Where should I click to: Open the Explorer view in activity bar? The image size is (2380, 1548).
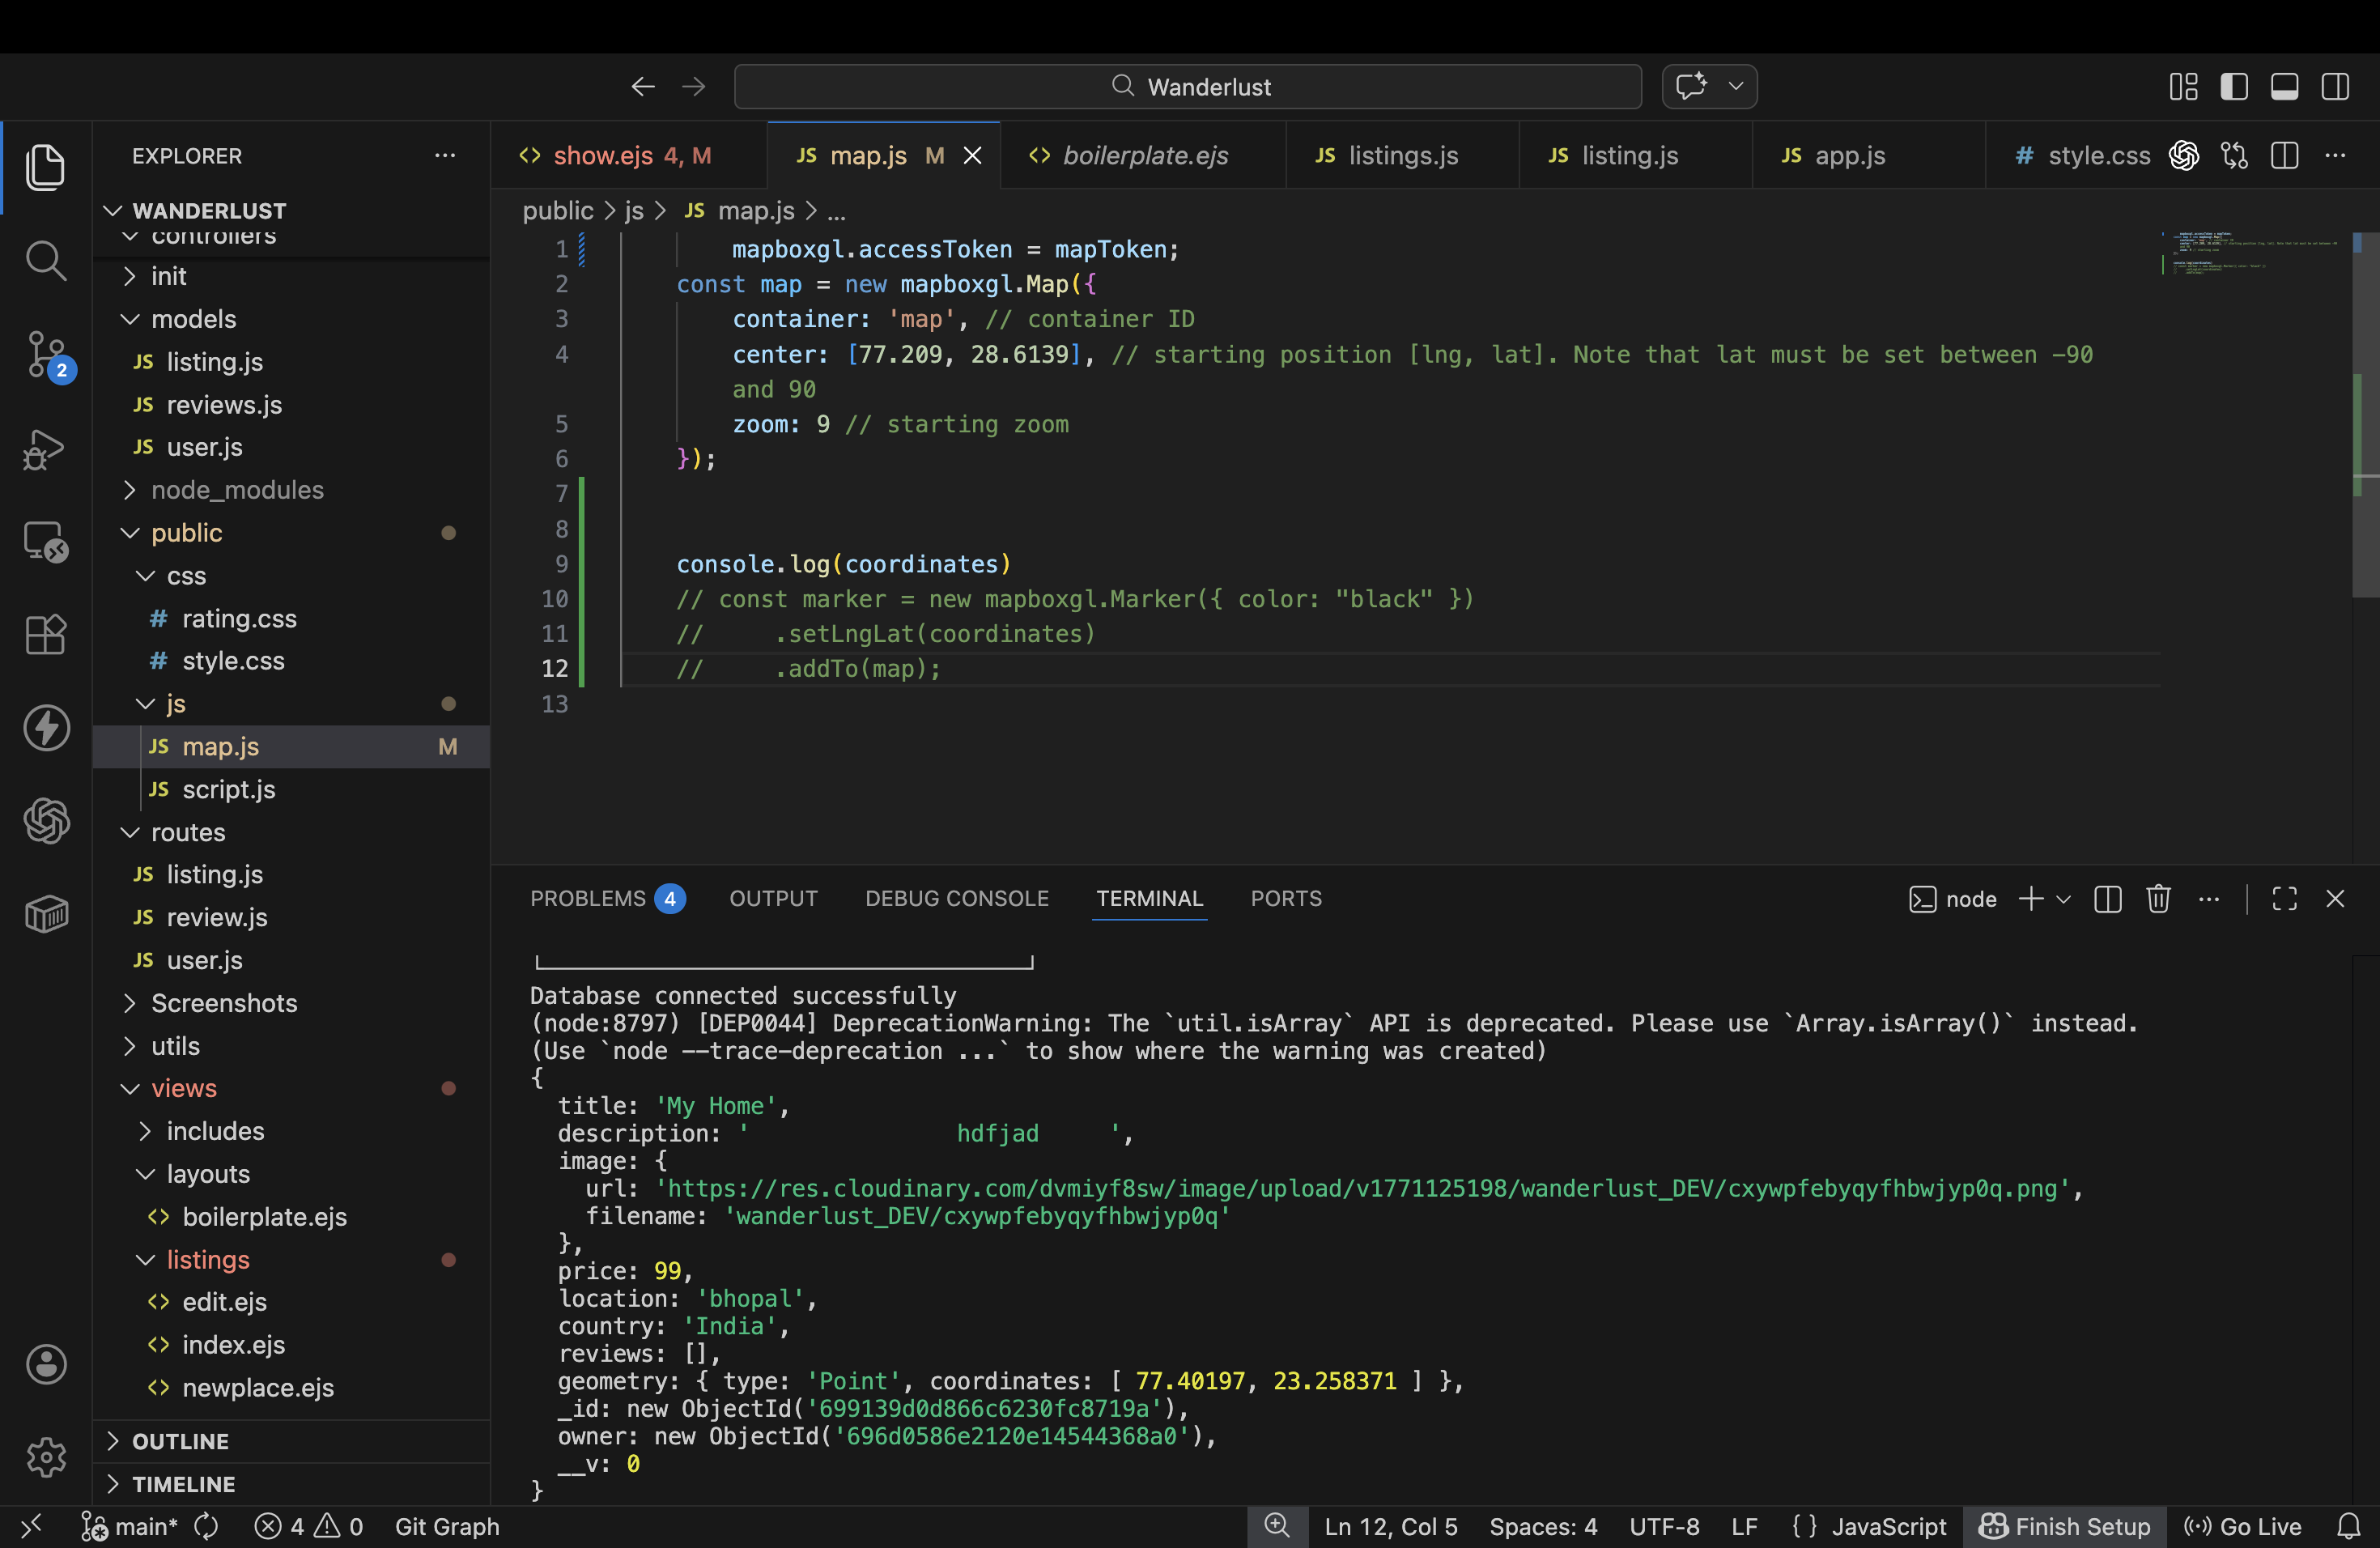45,167
